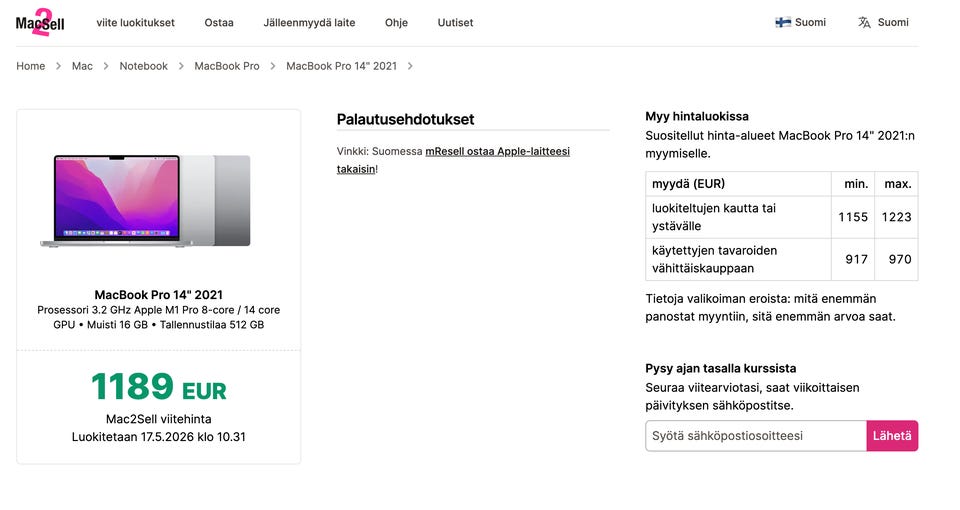Select the Myy hintaluokissa heading
The image size is (960, 510).
click(697, 116)
